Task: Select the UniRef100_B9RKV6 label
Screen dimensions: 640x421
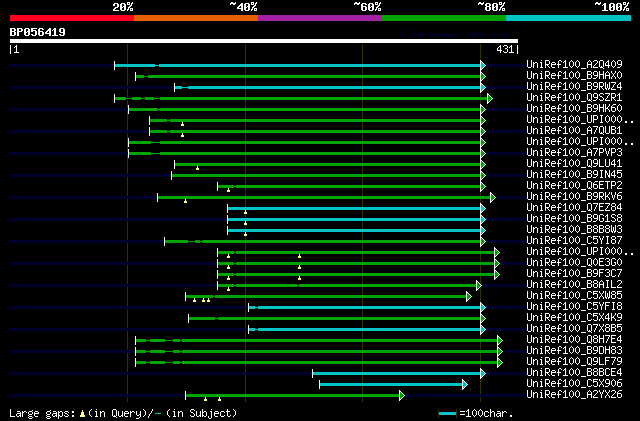Action: (x=574, y=196)
